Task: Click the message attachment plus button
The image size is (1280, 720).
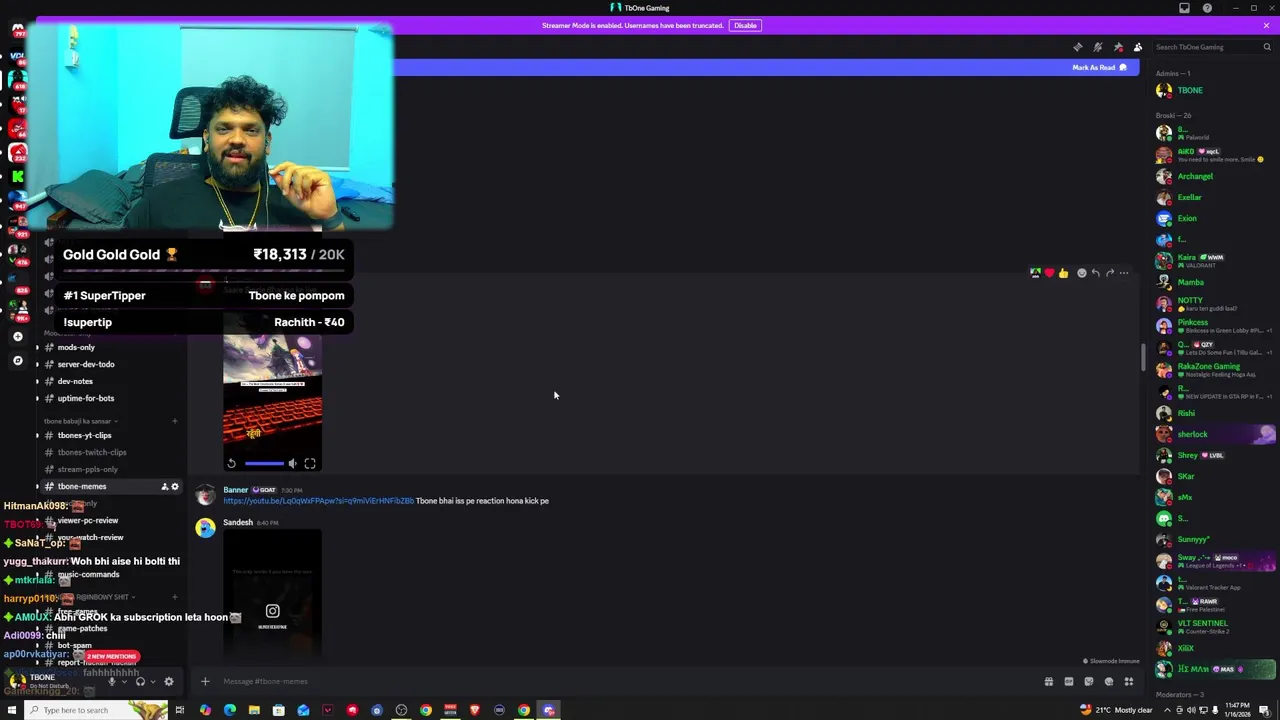Action: pyautogui.click(x=205, y=682)
